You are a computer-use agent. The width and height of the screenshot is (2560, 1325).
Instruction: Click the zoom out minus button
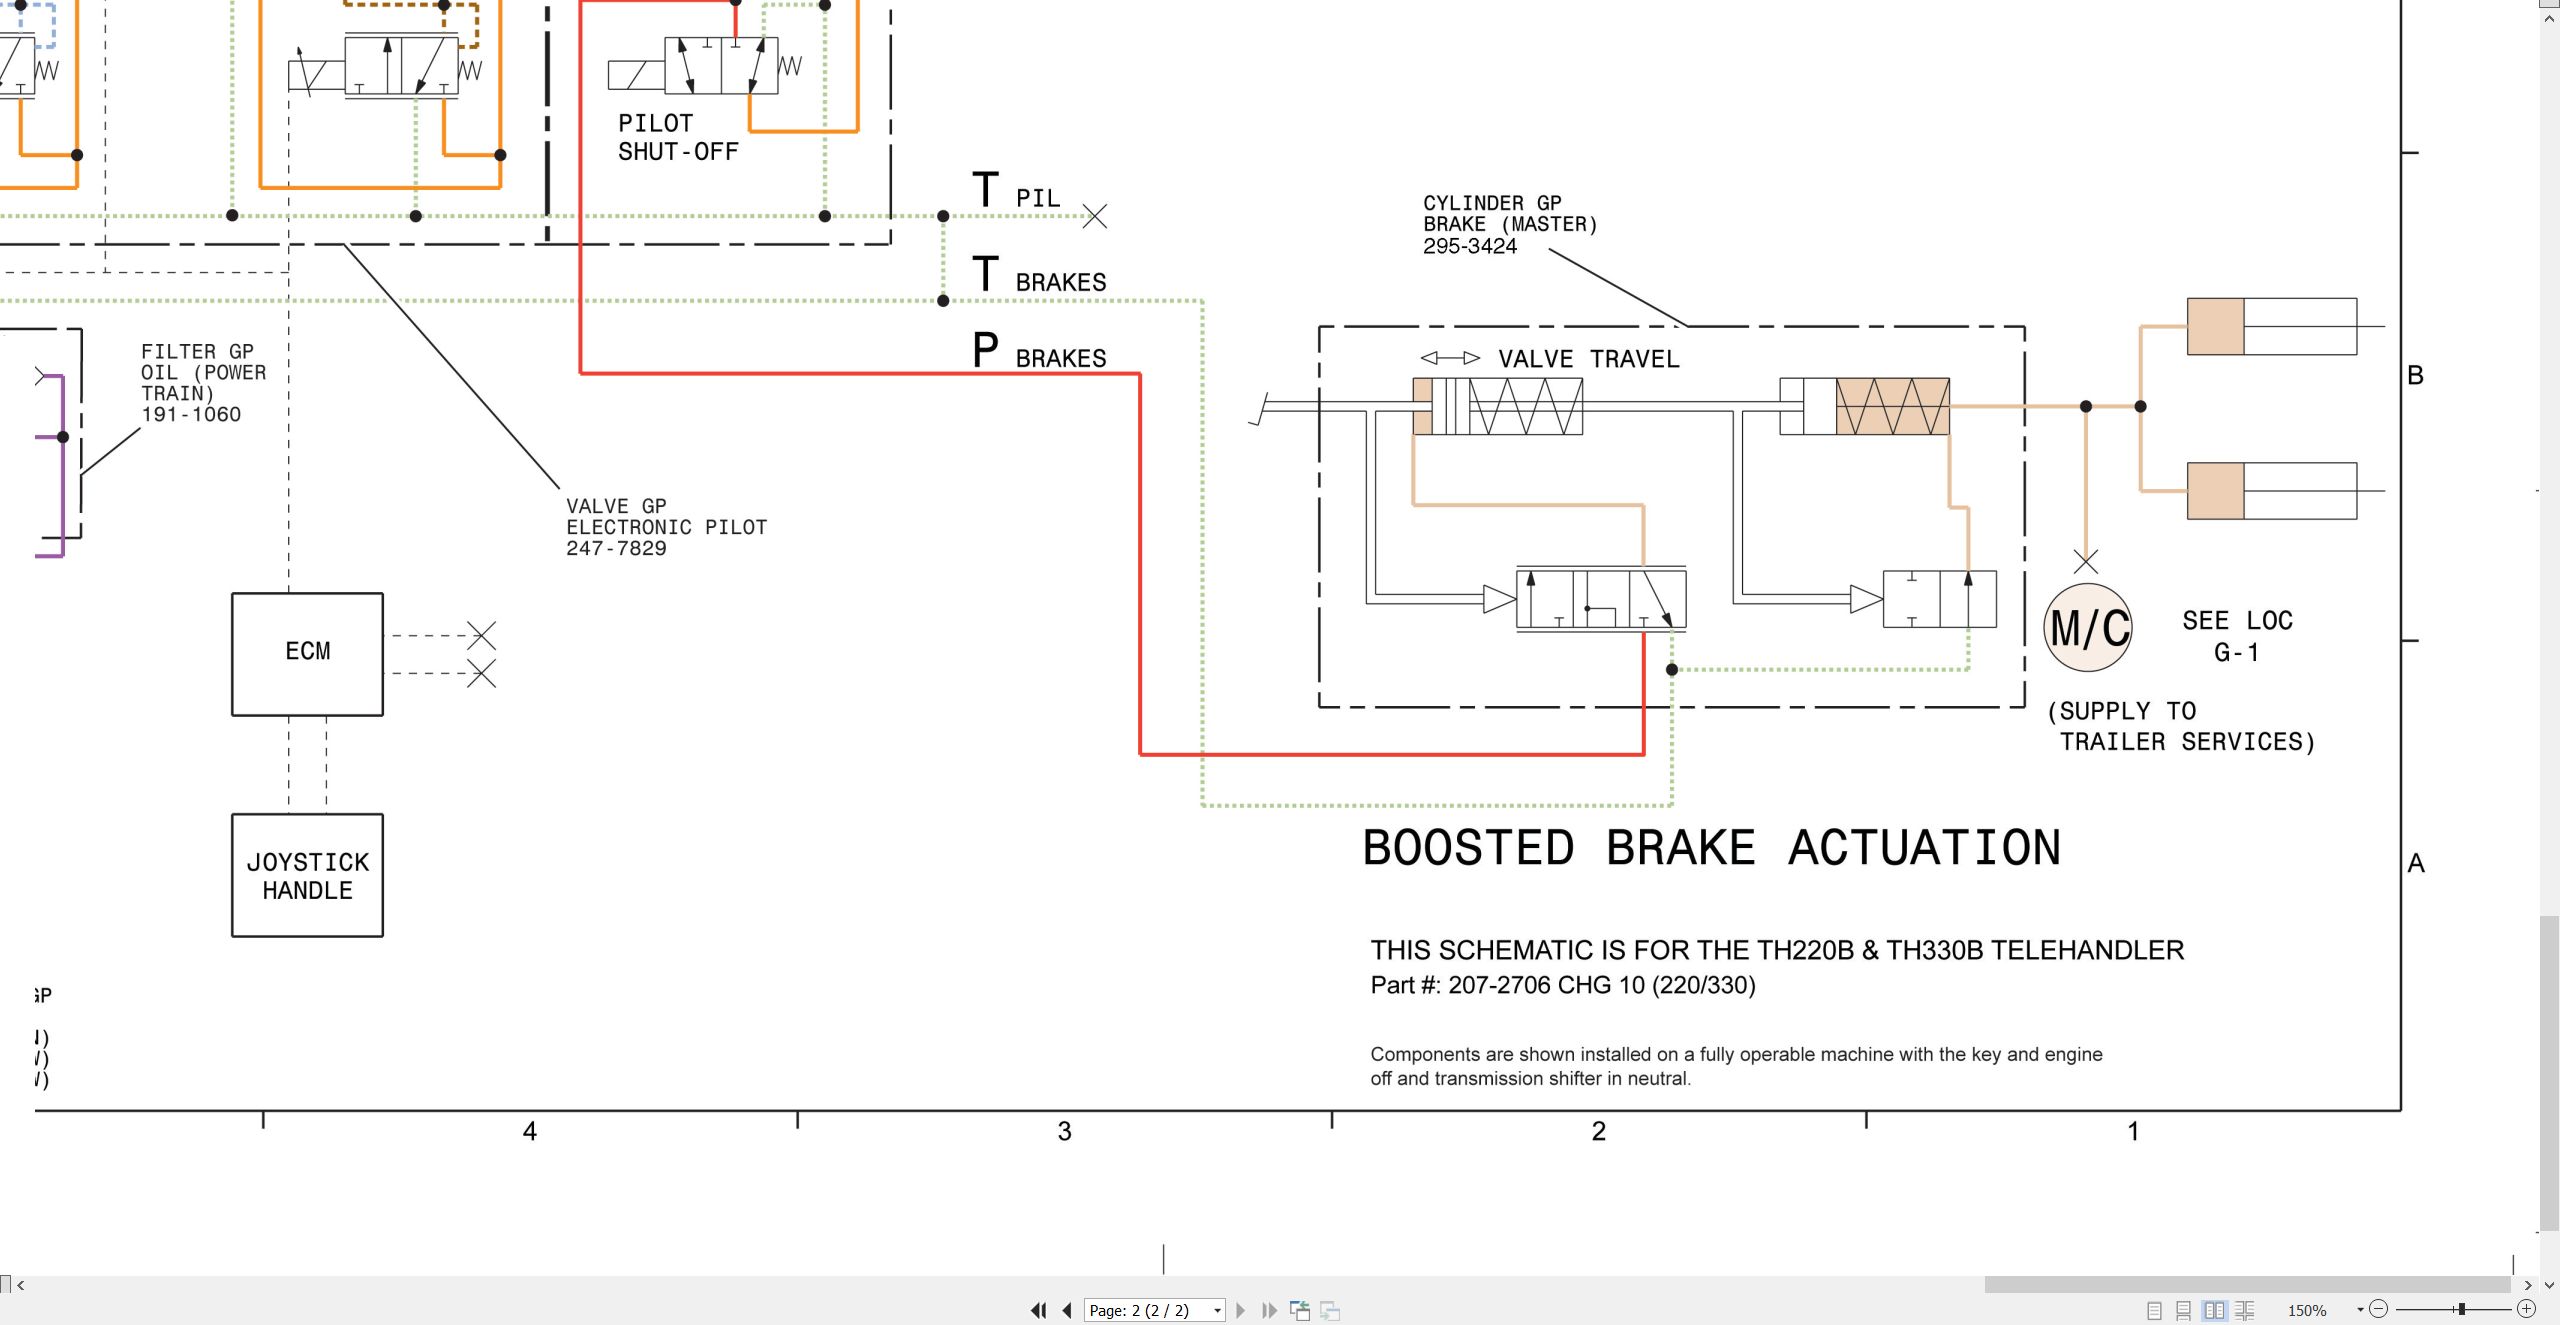[x=2379, y=1309]
